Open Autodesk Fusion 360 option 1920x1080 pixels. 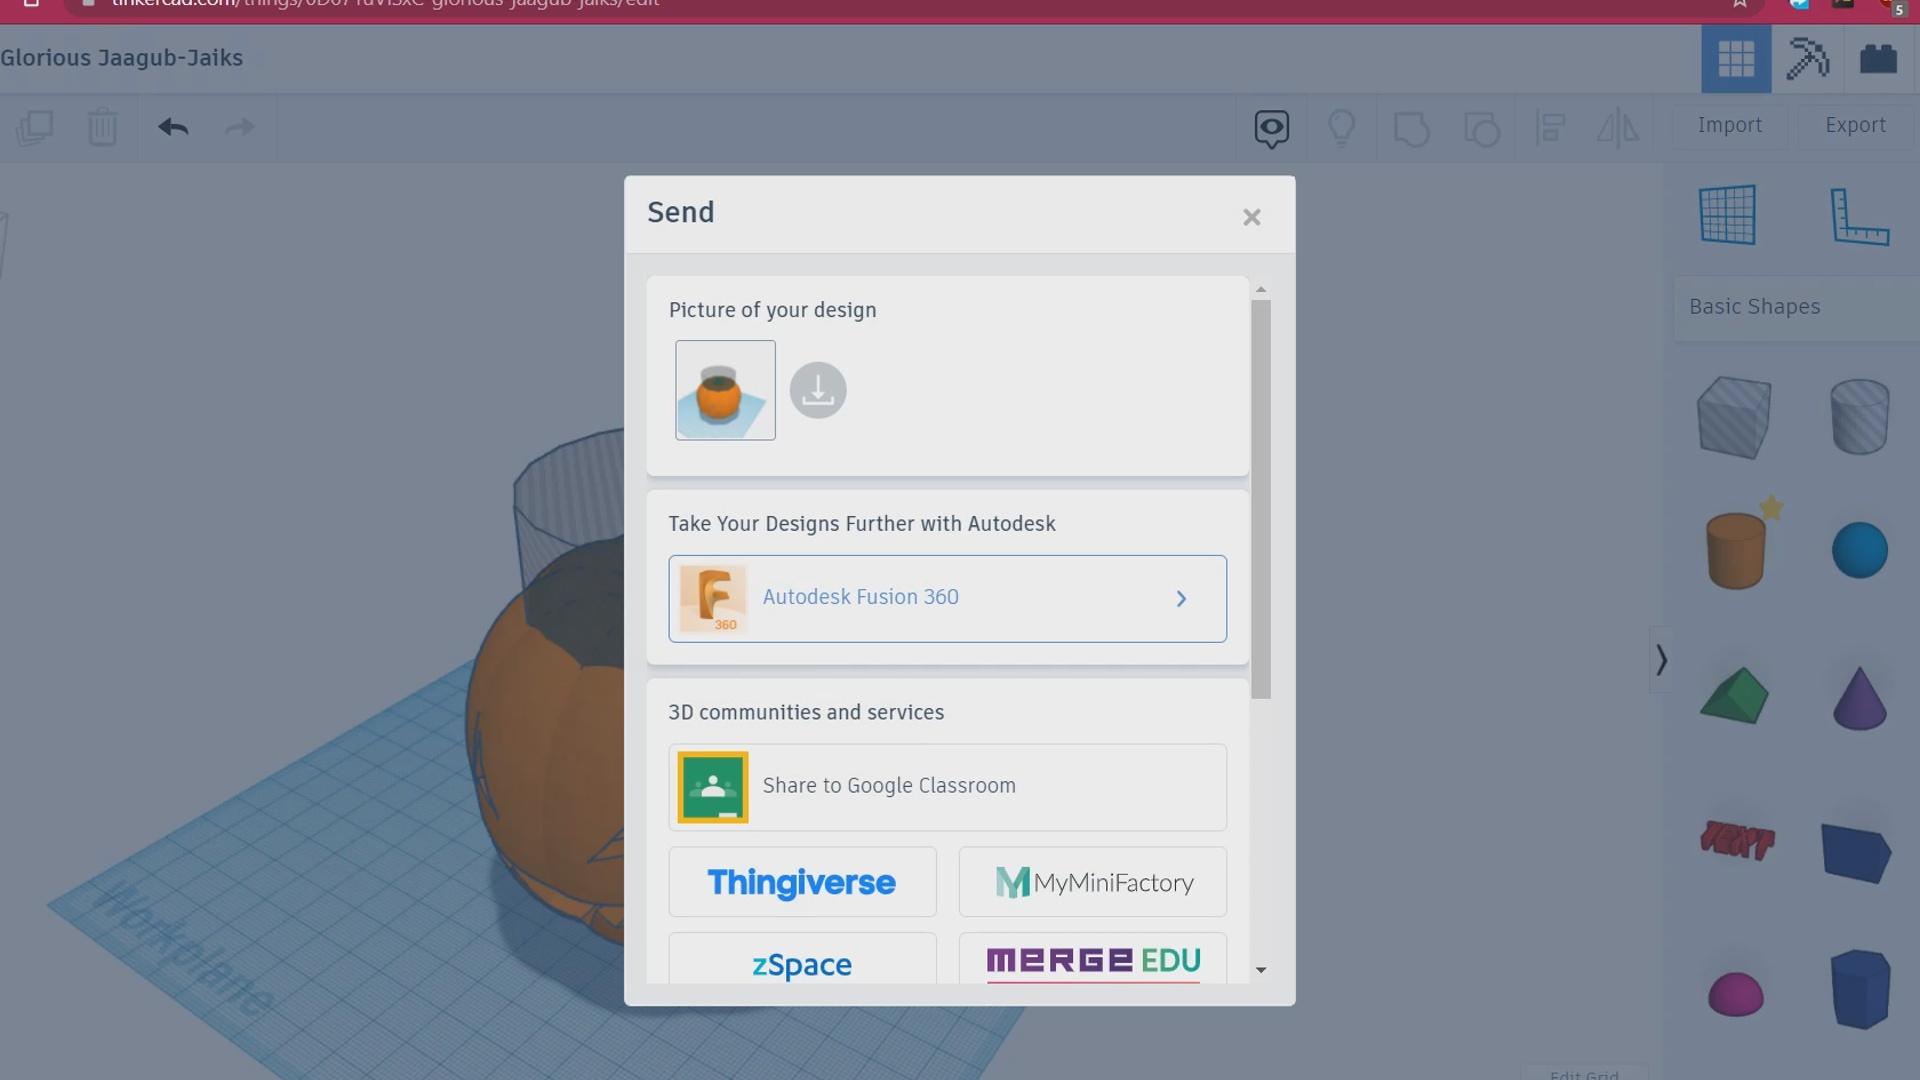tap(947, 598)
